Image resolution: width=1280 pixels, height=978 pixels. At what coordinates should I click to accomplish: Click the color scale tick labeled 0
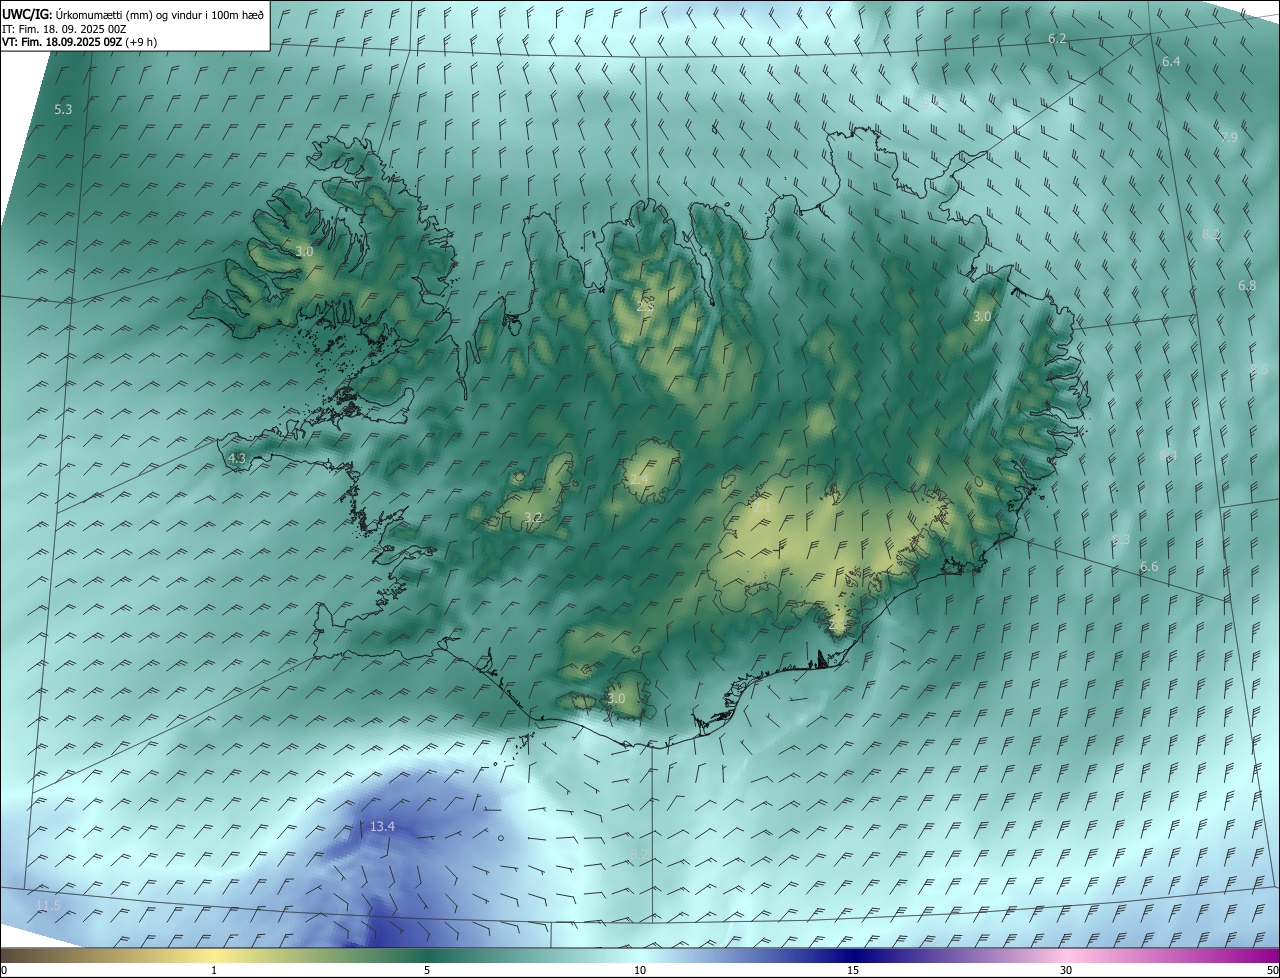coord(4,970)
